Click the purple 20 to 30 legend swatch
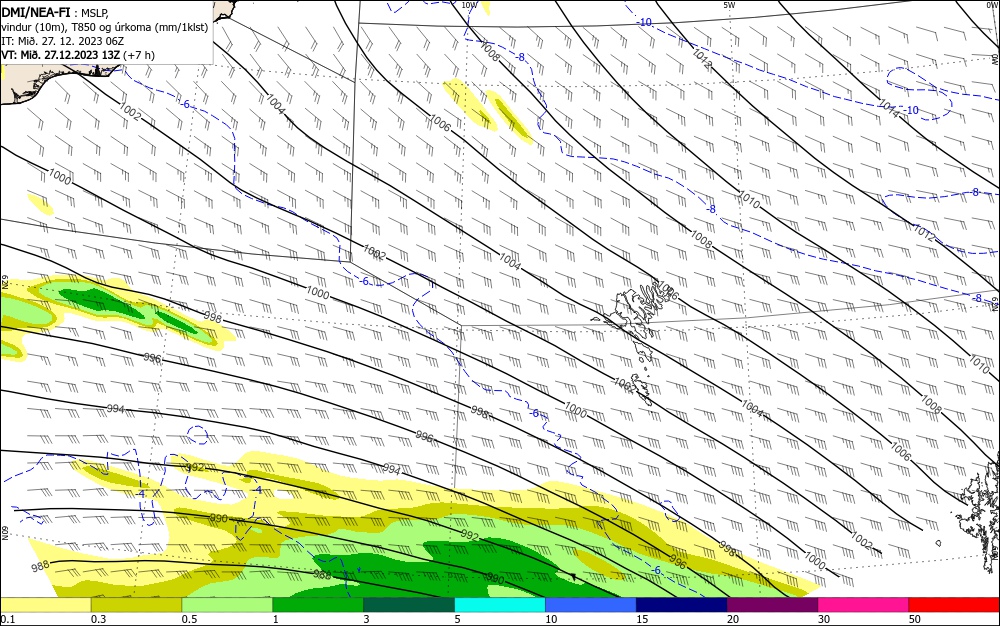Screen dimensions: 1000x626 point(772,605)
